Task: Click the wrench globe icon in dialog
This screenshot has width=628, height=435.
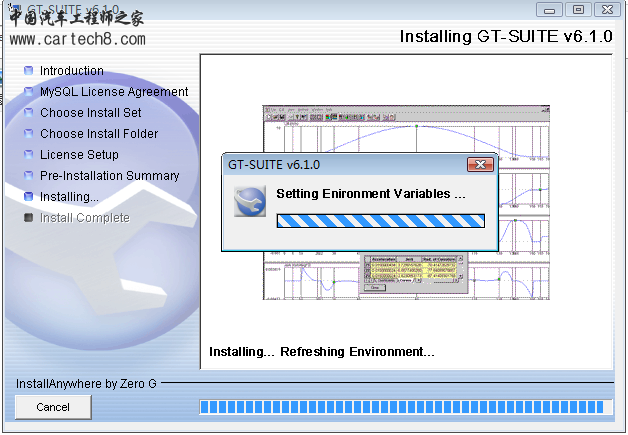Action: (x=250, y=201)
